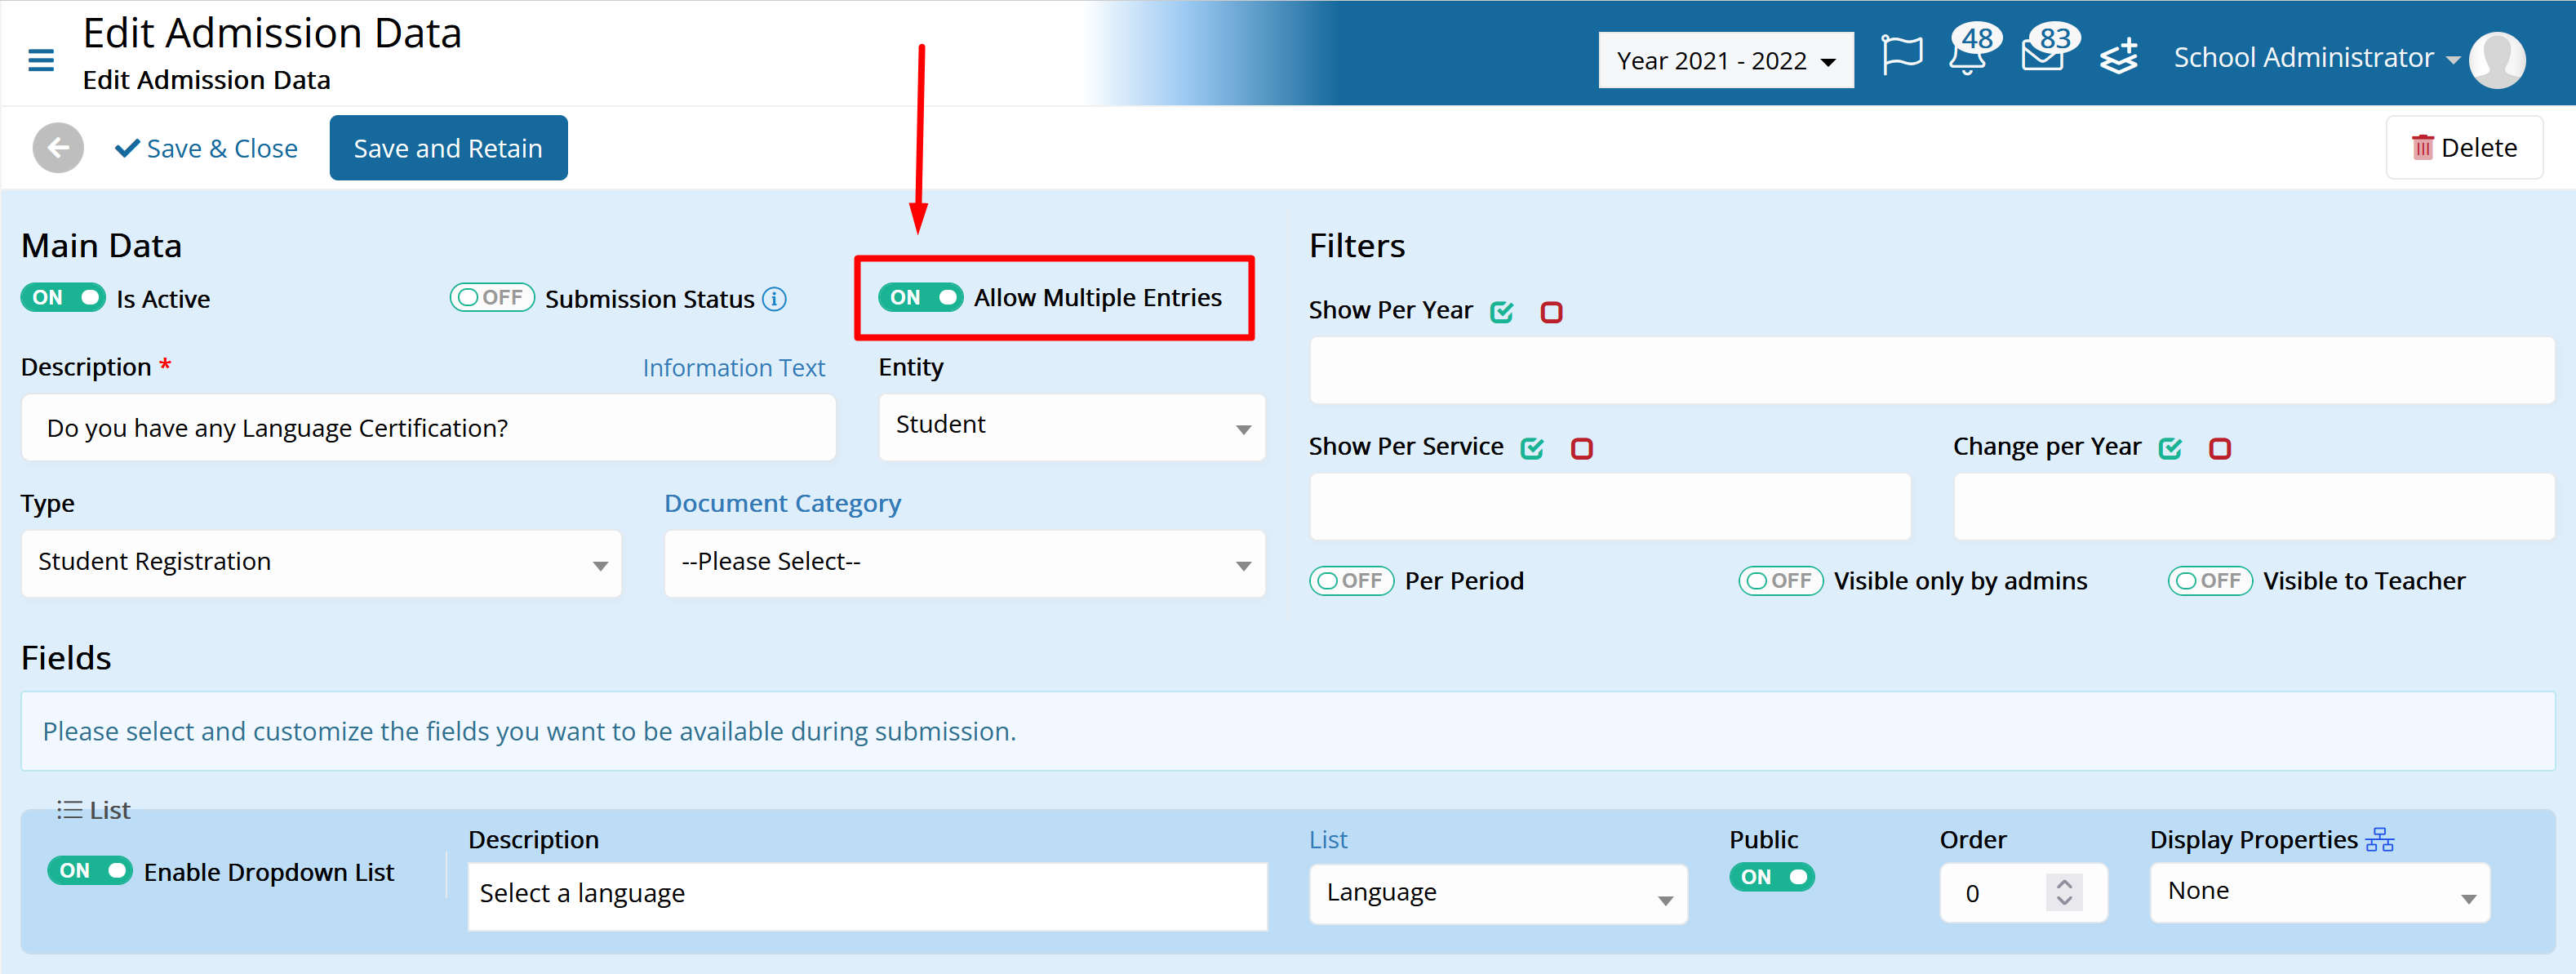Click Save & Close button
Screen dimensions: 2576x974
pyautogui.click(x=207, y=149)
